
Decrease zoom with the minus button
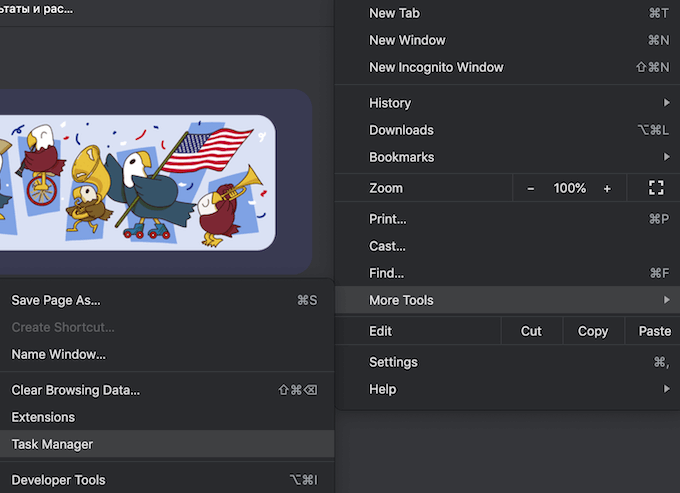pyautogui.click(x=531, y=188)
